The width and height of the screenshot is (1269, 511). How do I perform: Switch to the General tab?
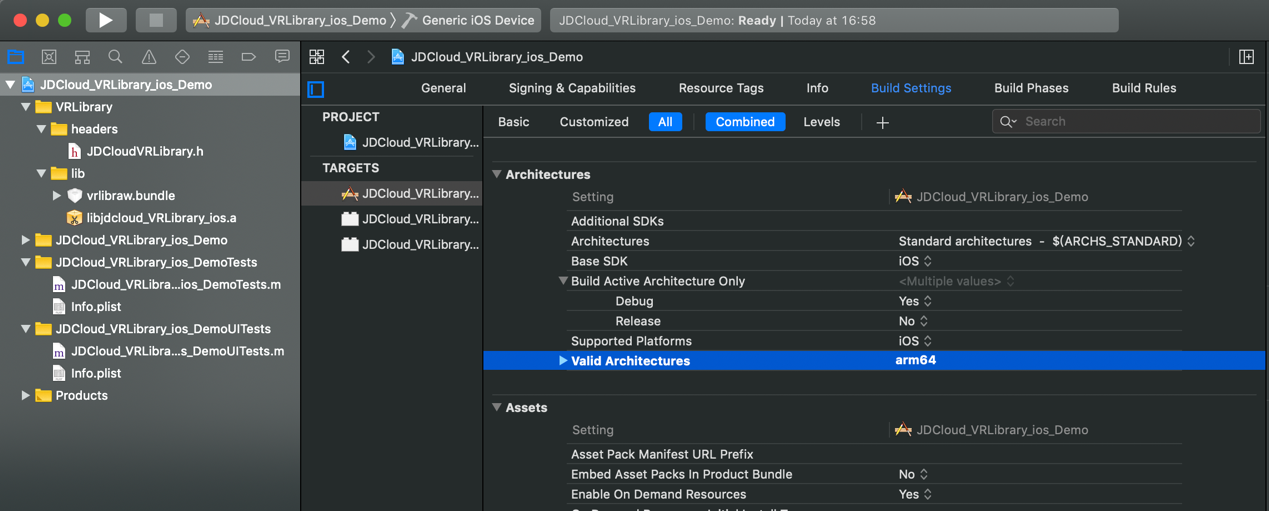(443, 88)
